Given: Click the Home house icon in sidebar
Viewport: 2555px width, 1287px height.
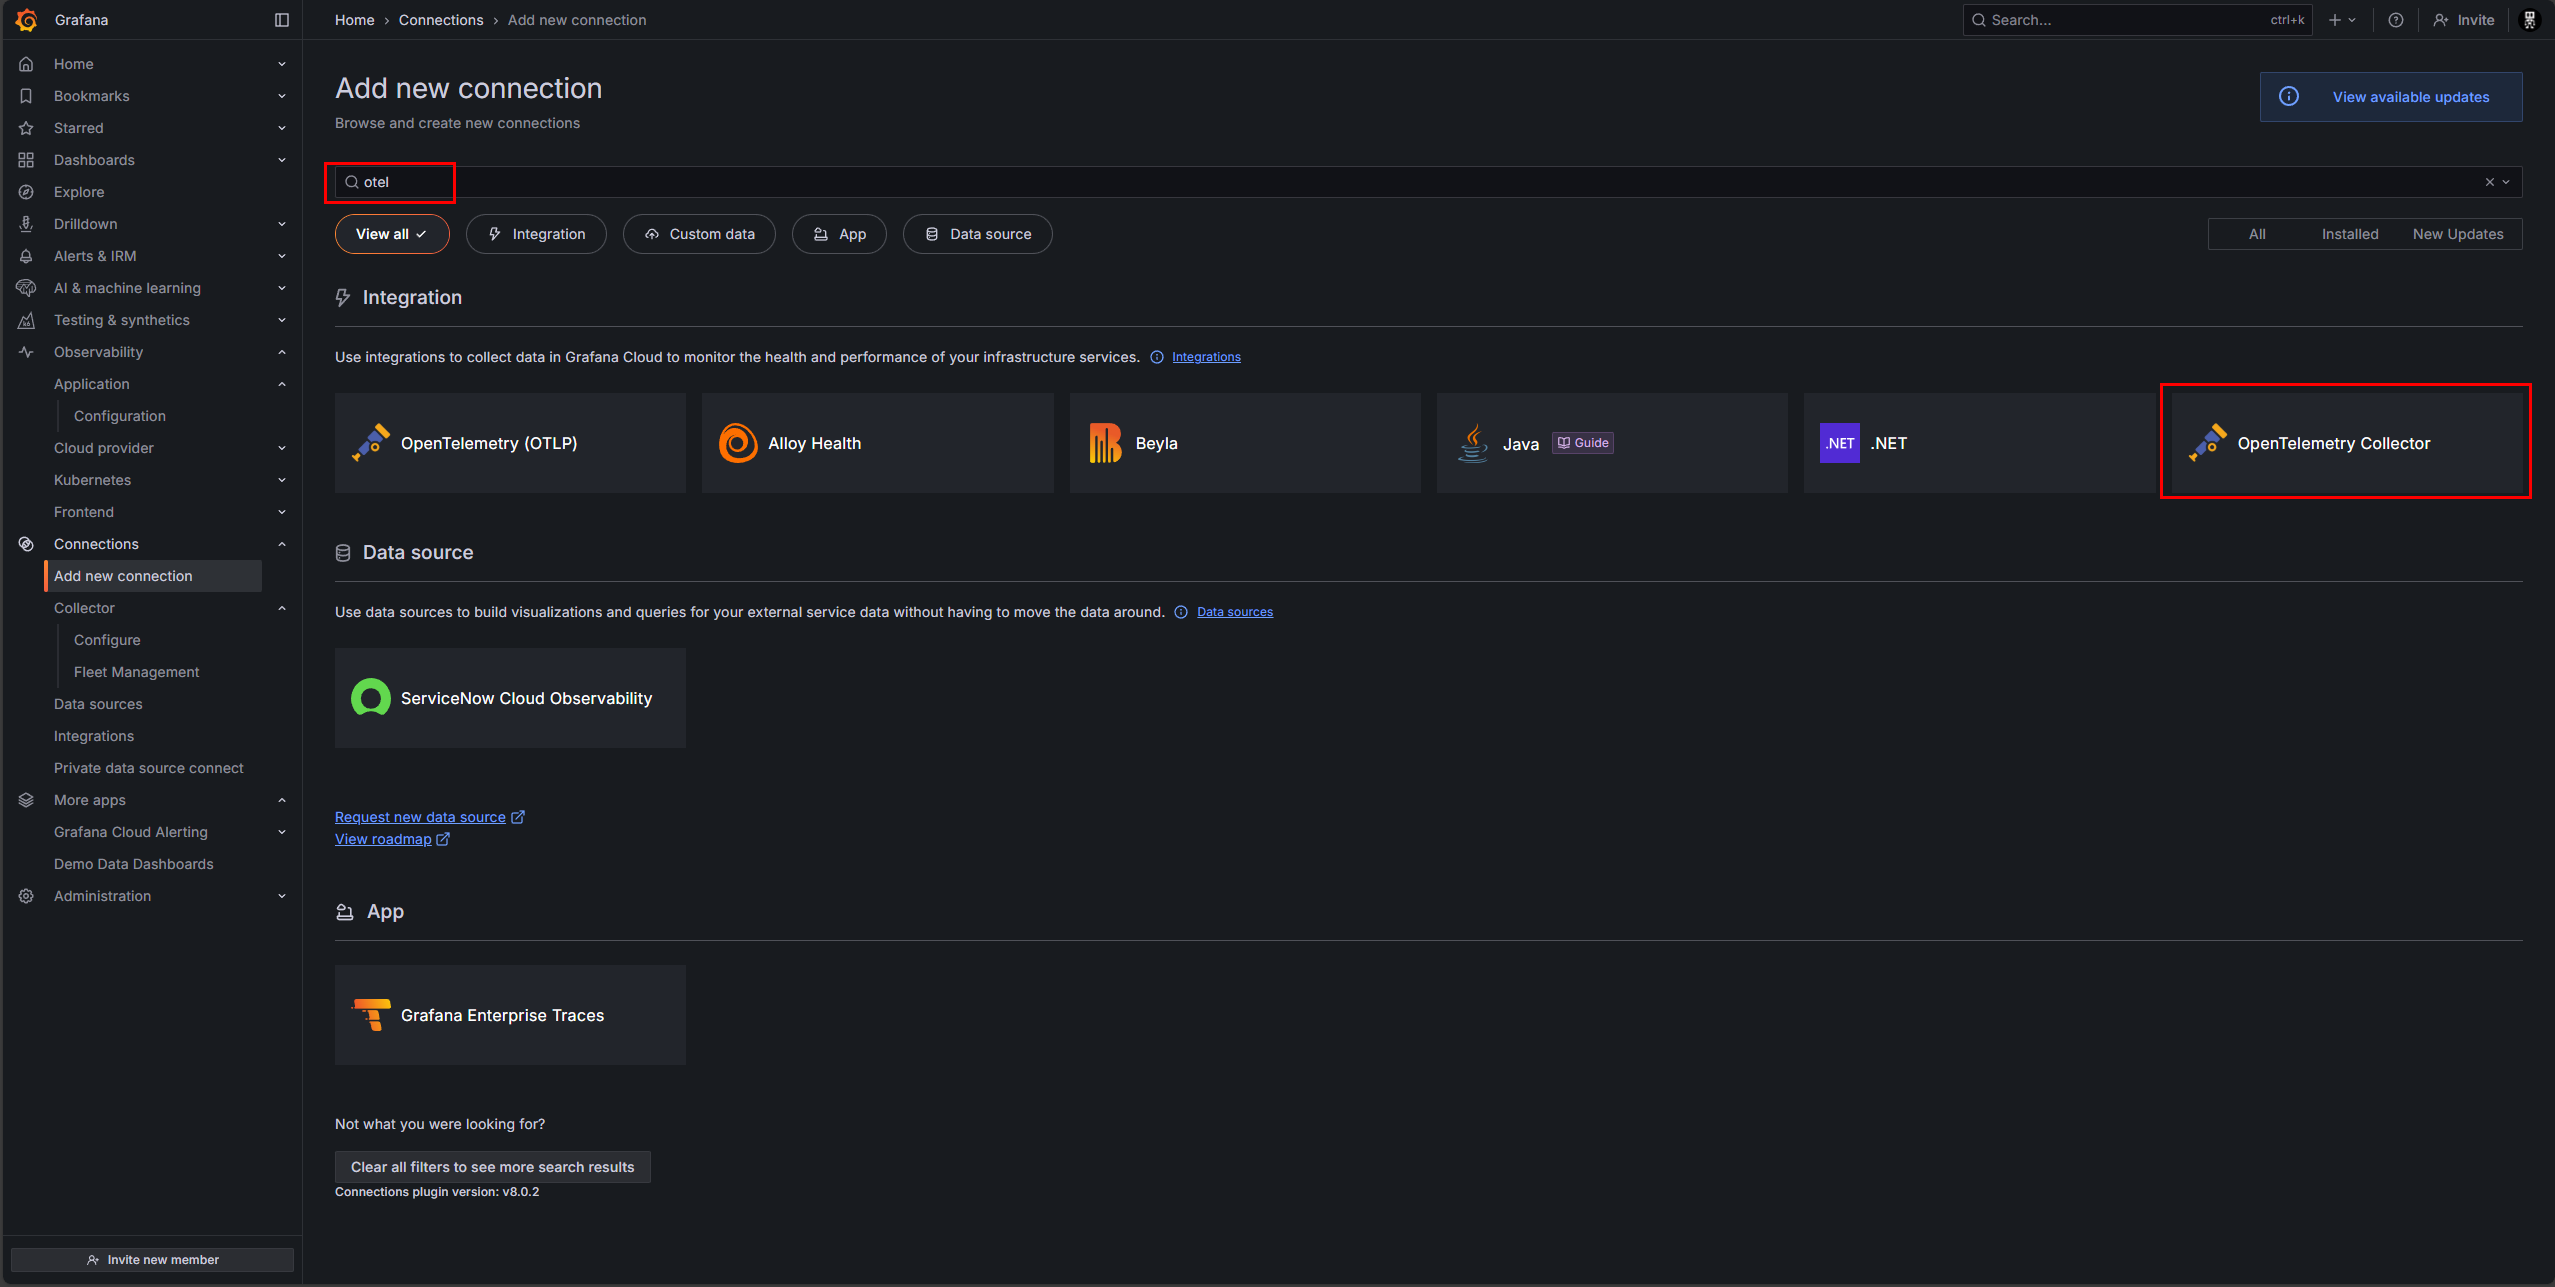Looking at the screenshot, I should (27, 64).
